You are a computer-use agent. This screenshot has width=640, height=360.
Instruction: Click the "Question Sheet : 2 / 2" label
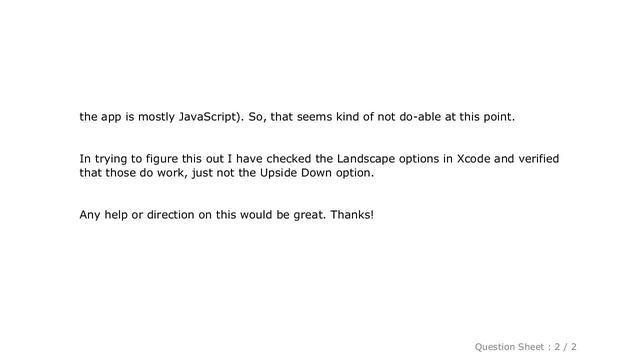(525, 347)
